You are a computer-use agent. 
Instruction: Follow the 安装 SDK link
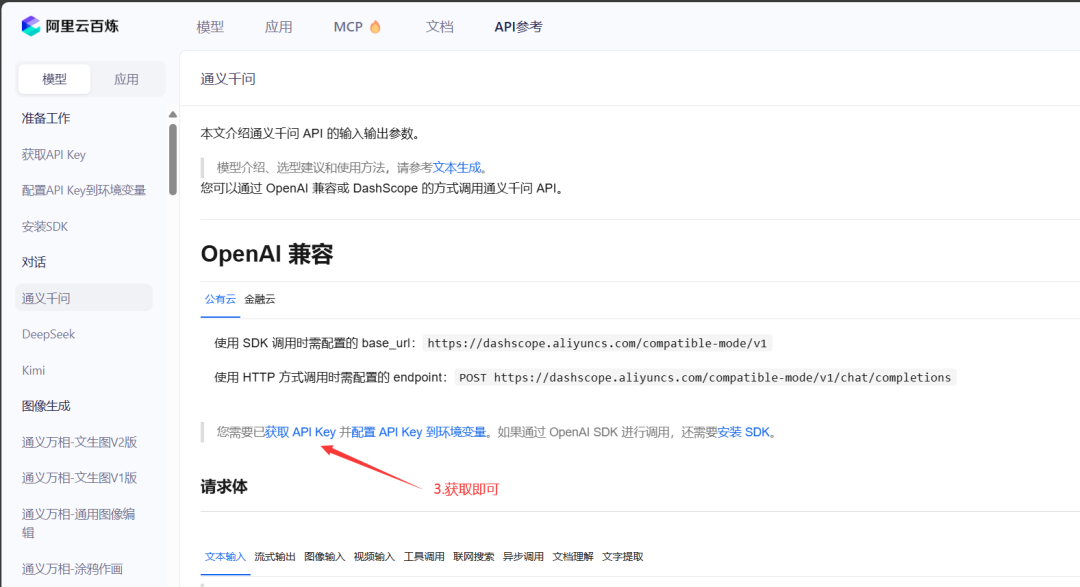[744, 432]
